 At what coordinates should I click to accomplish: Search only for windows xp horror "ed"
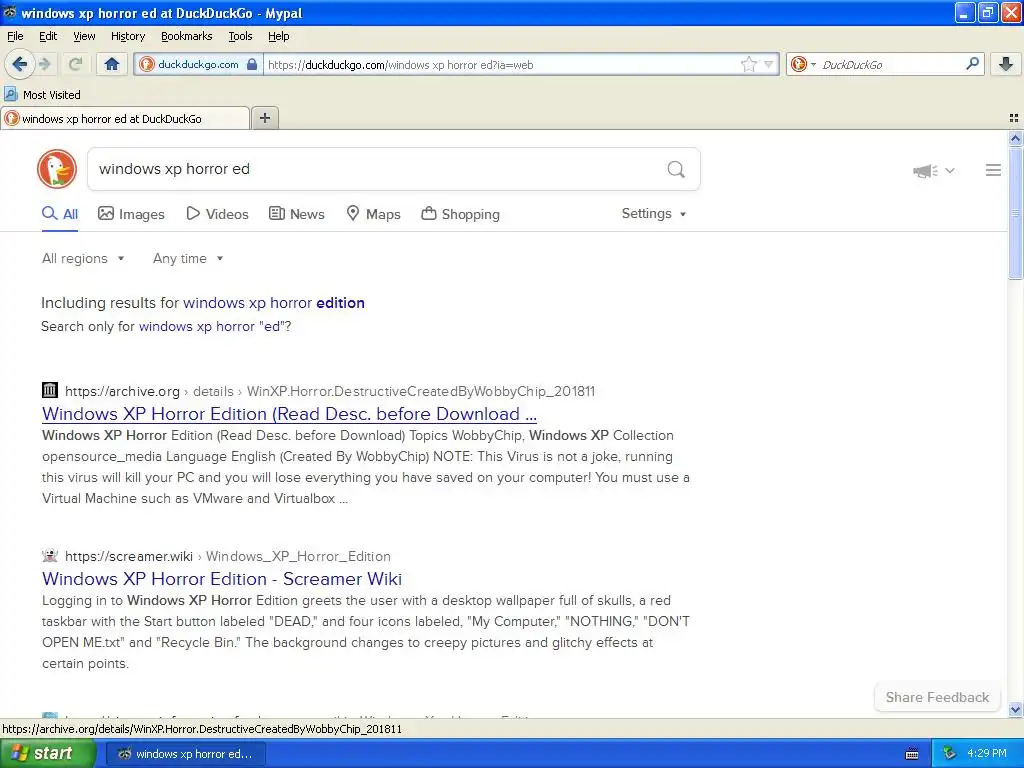tap(212, 326)
